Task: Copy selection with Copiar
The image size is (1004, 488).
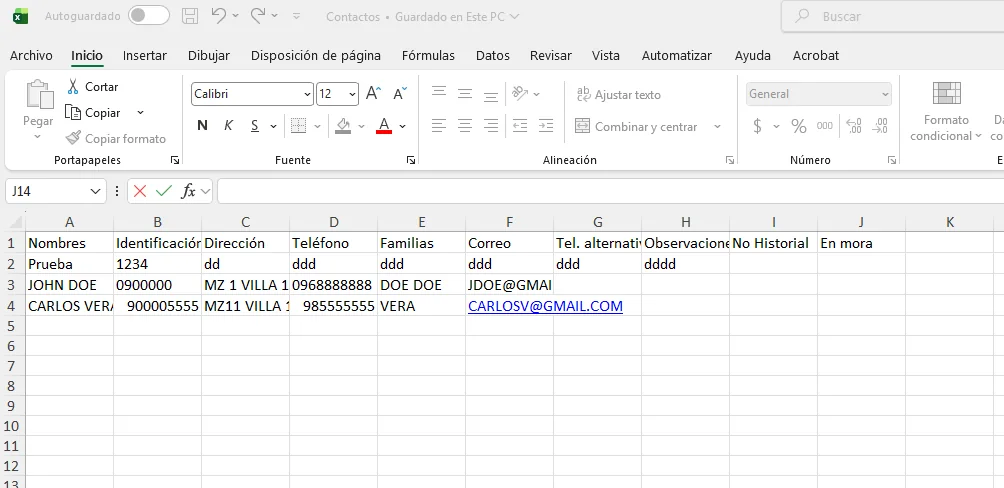Action: tap(94, 113)
